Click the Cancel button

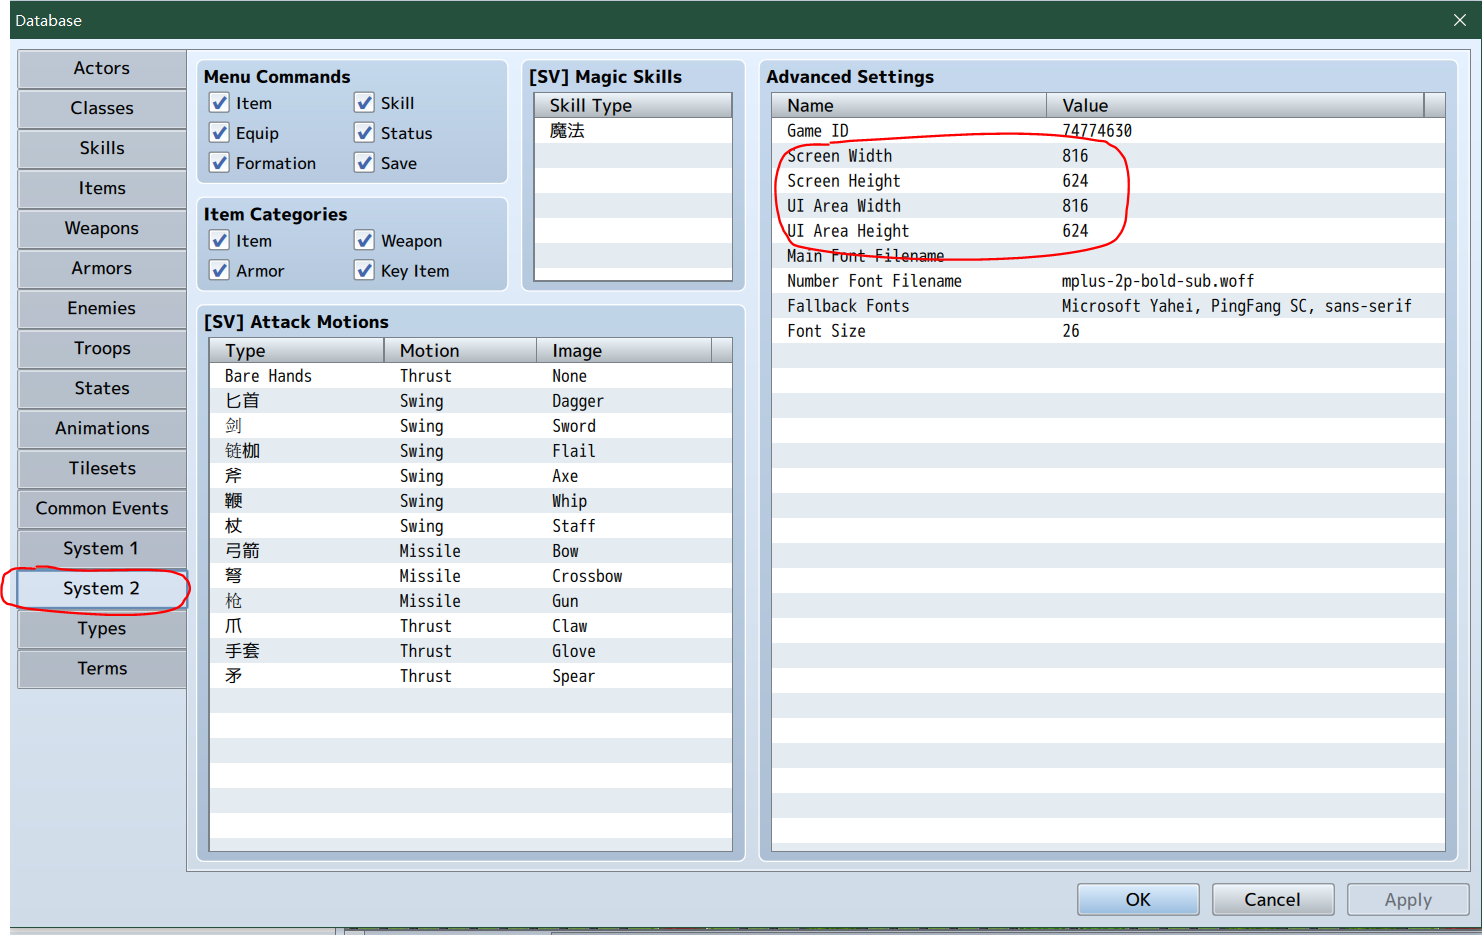pyautogui.click(x=1272, y=899)
